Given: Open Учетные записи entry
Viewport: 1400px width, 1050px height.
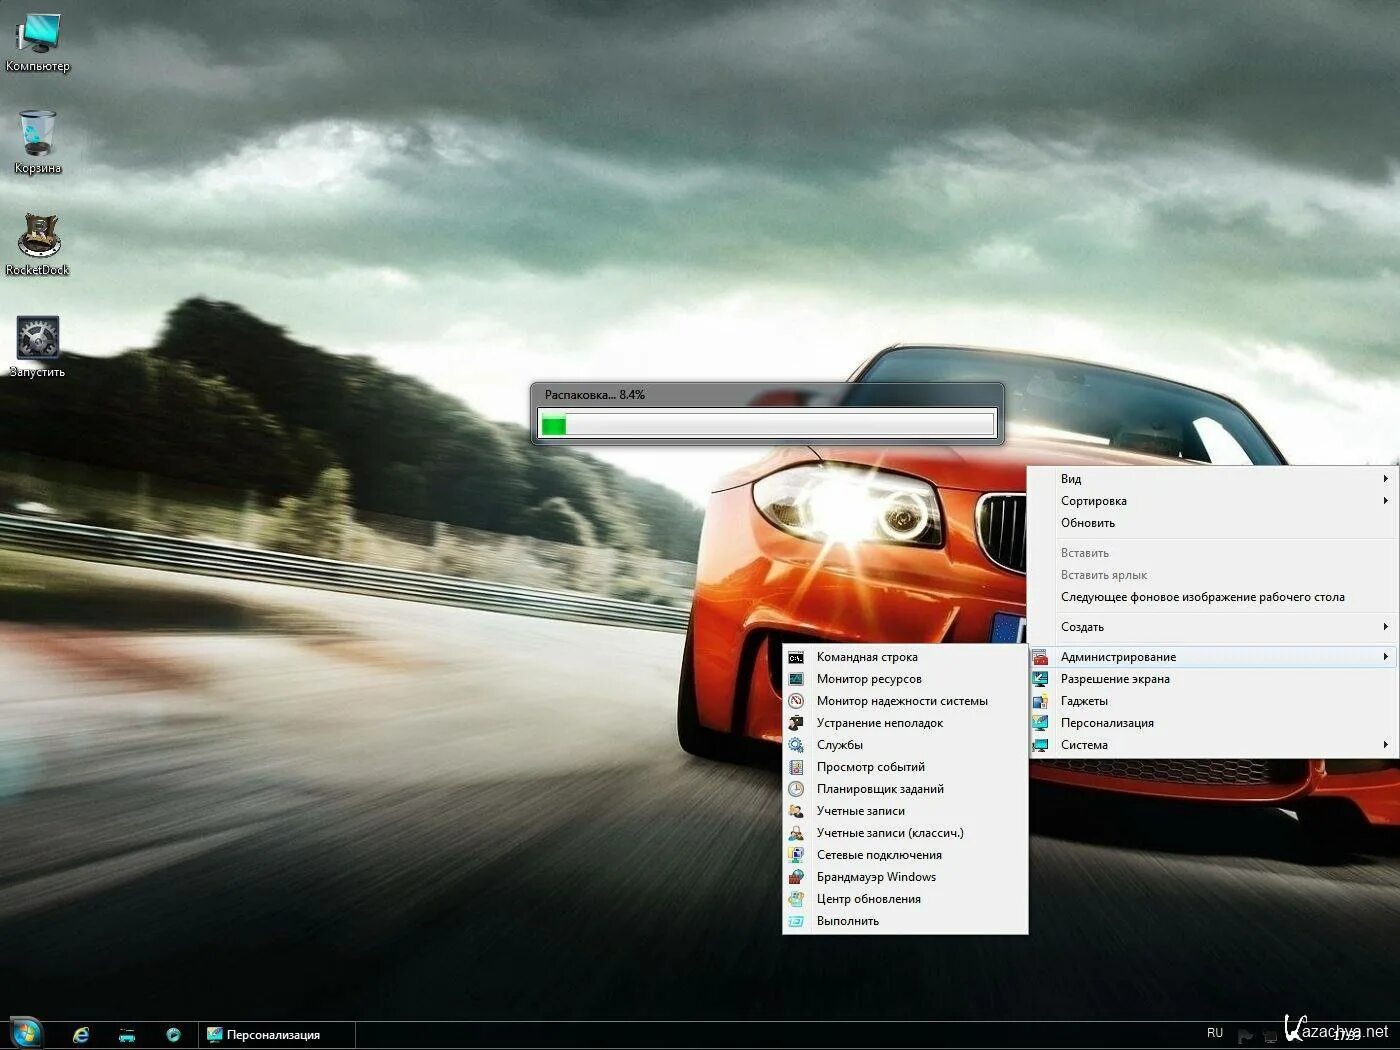Looking at the screenshot, I should [x=905, y=811].
